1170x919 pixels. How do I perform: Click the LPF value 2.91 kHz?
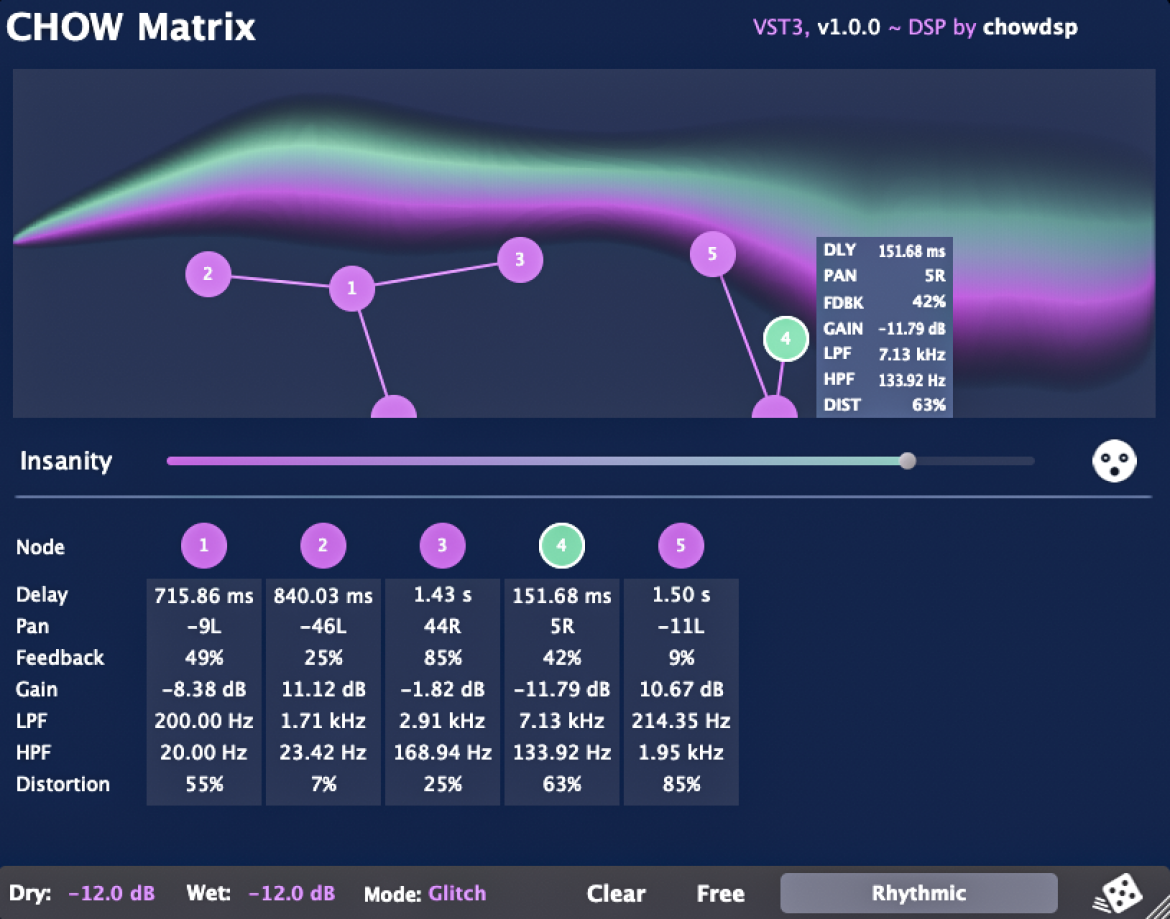click(x=442, y=721)
